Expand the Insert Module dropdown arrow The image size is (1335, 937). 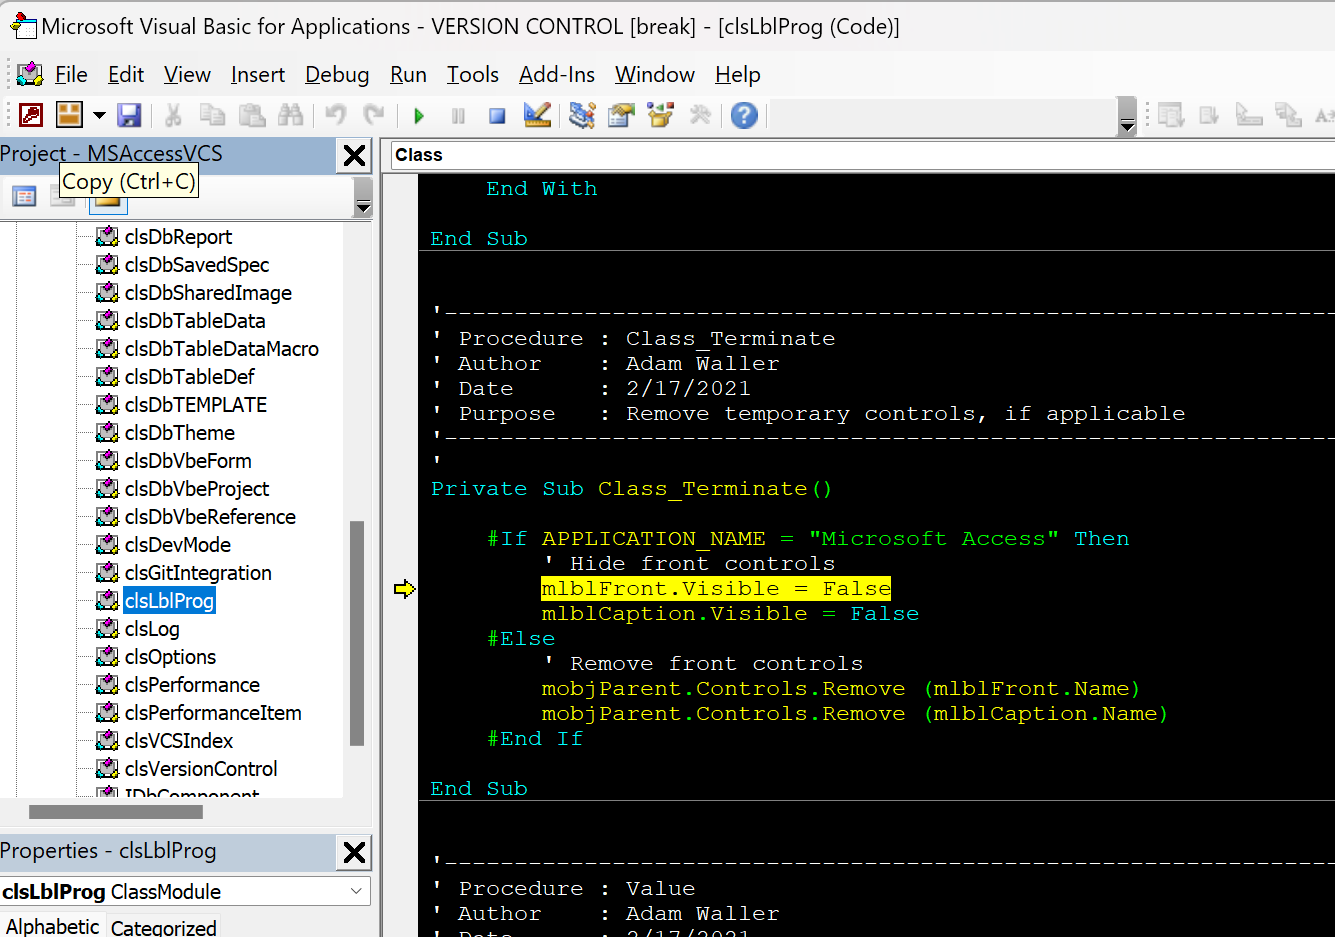tap(99, 116)
